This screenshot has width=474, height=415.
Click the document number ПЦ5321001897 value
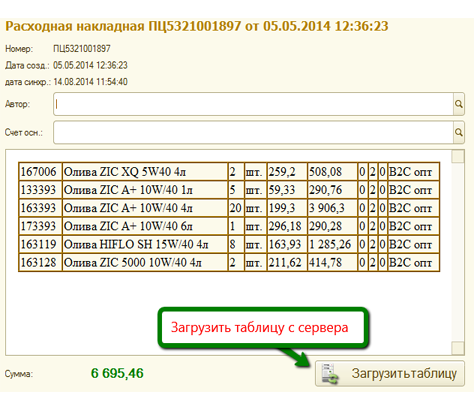coord(82,49)
